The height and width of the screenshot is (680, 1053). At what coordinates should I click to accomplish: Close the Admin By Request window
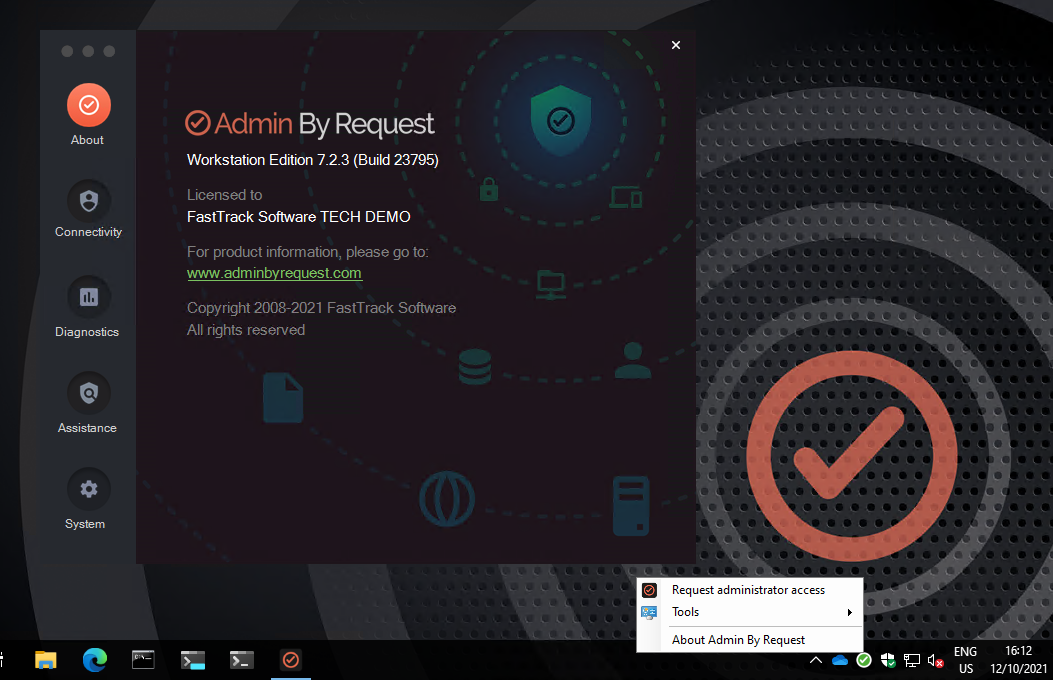(676, 45)
